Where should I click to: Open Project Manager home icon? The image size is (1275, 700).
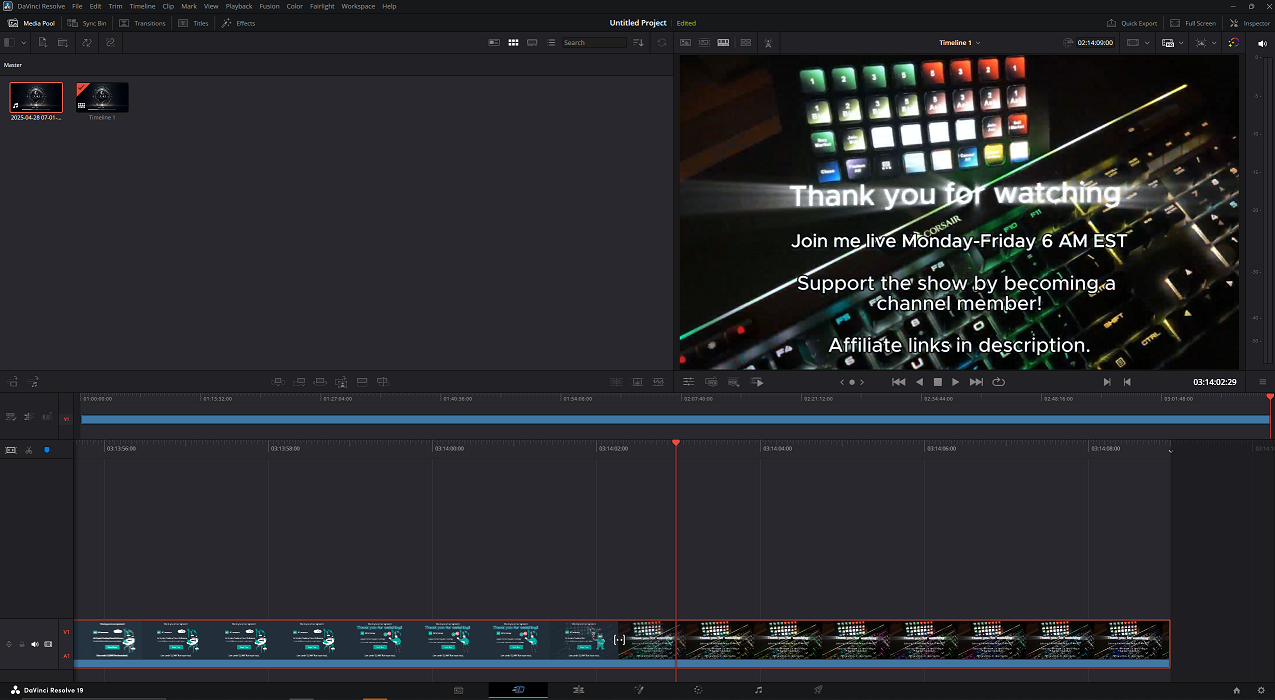(x=1236, y=690)
